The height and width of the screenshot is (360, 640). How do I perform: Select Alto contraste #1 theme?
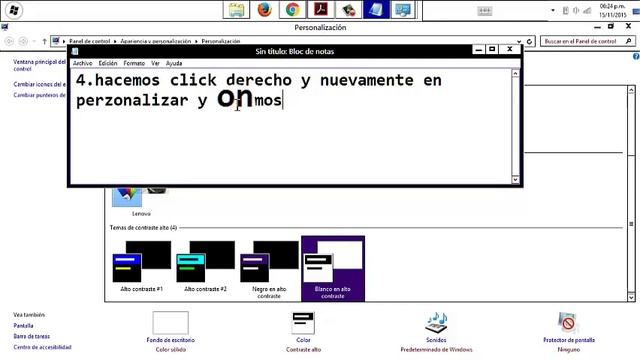tap(142, 267)
